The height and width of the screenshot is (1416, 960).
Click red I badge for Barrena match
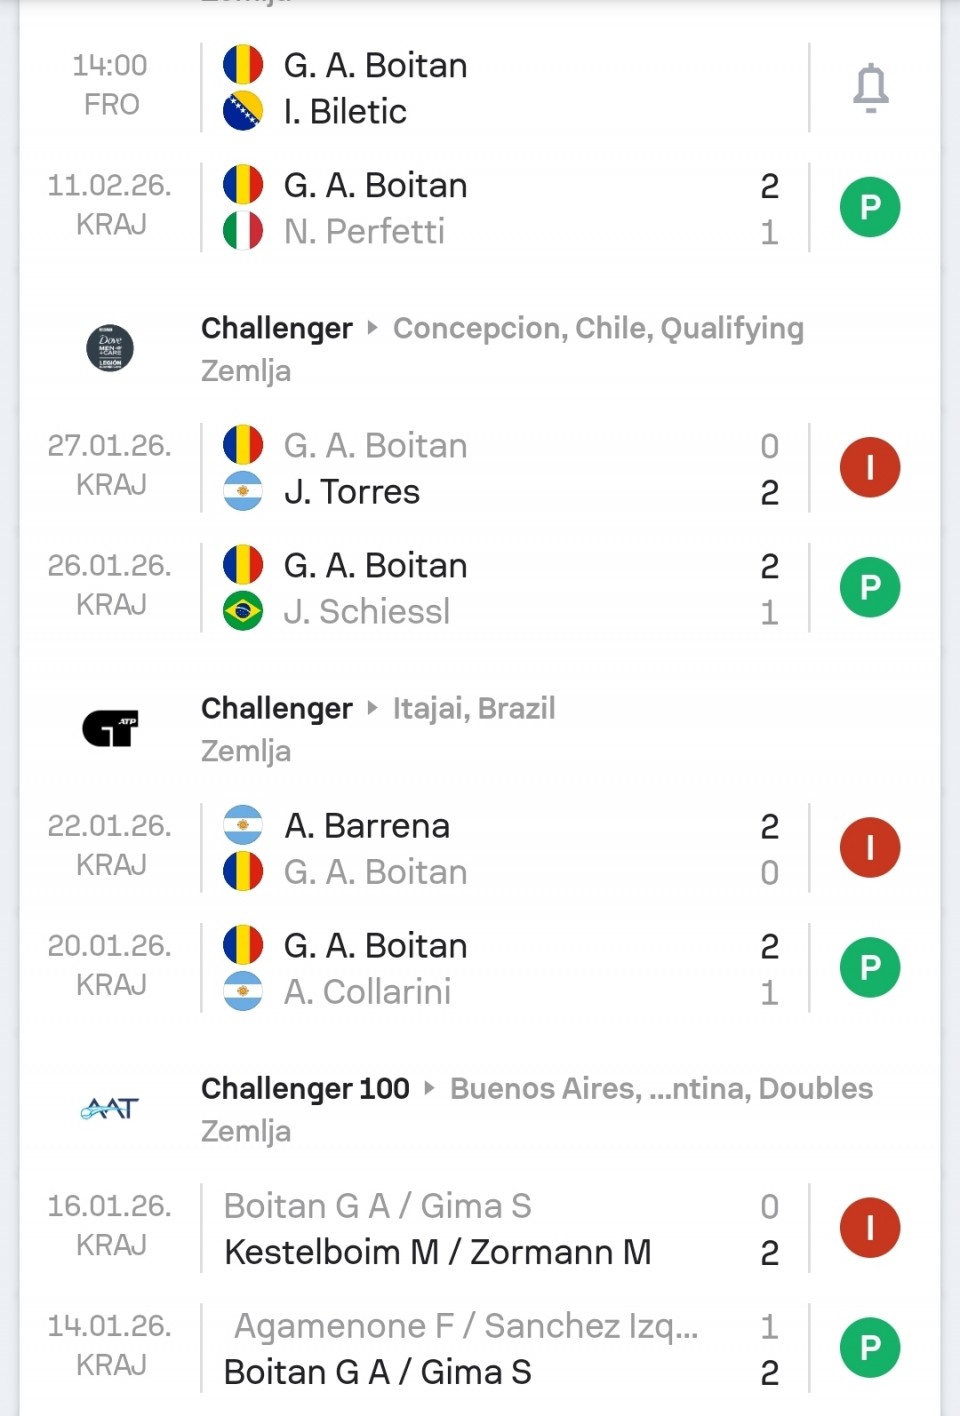pyautogui.click(x=870, y=848)
